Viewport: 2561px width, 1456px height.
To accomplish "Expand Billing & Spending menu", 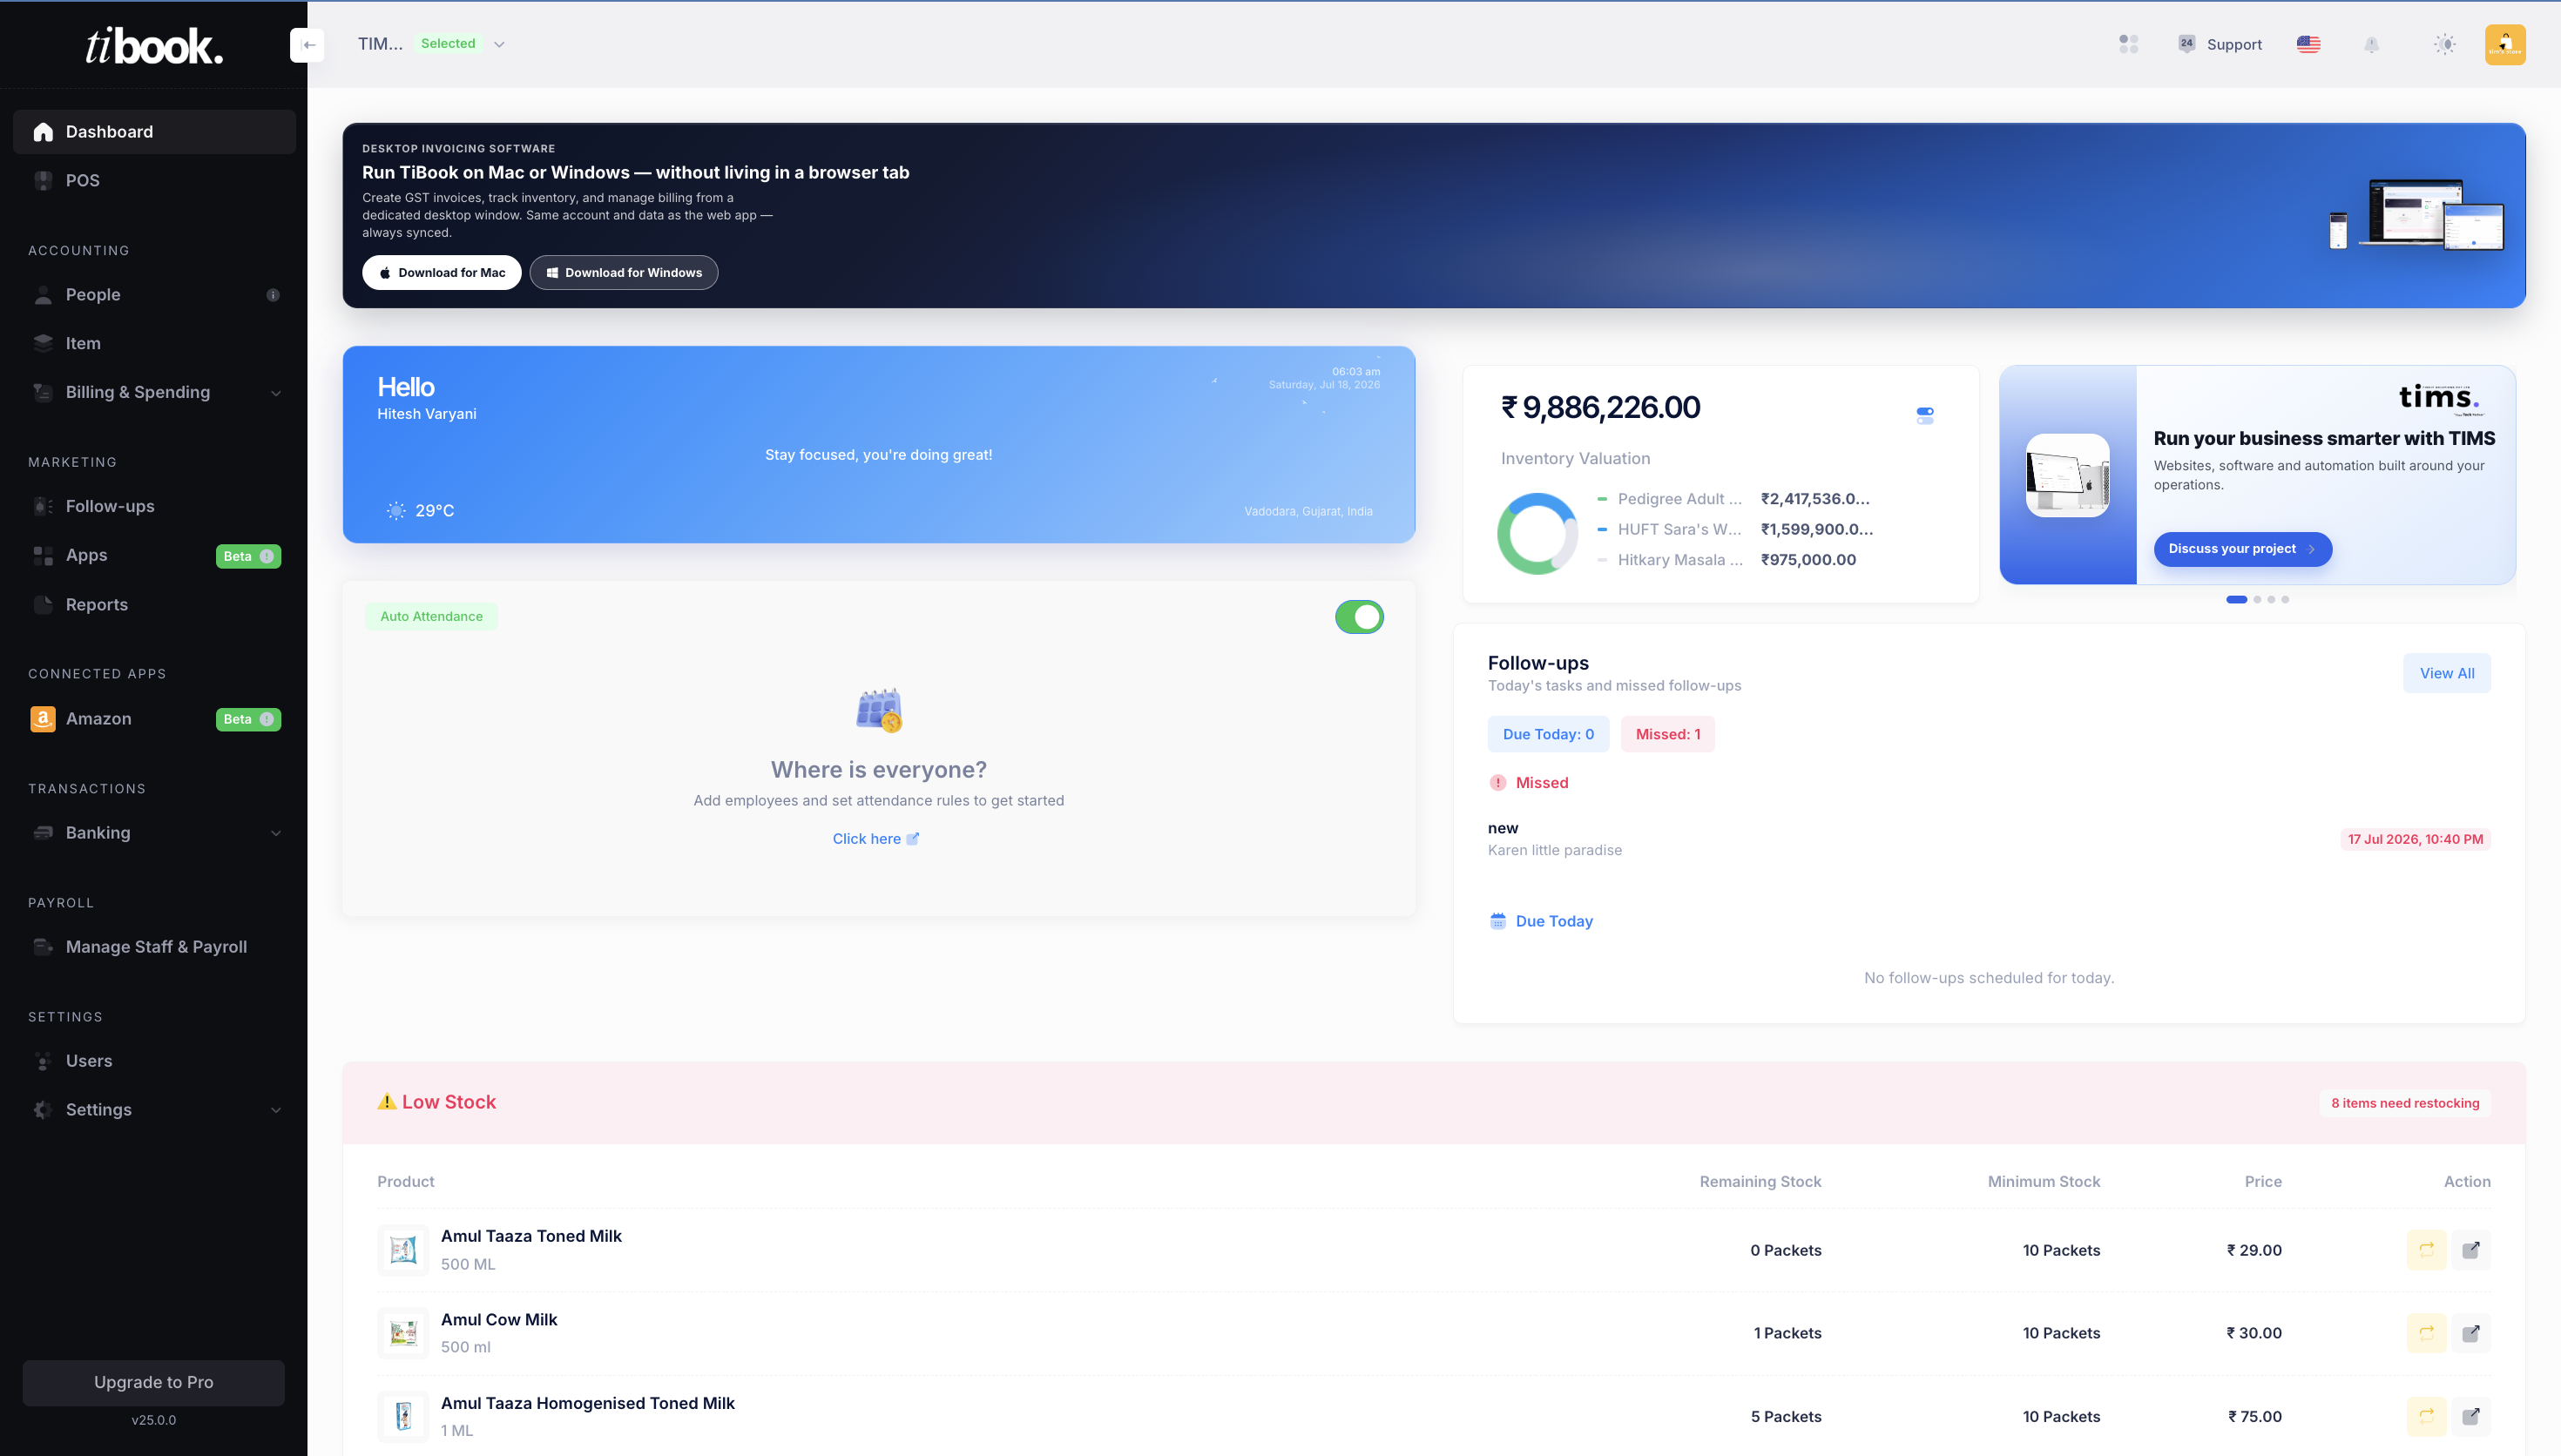I will (x=154, y=392).
